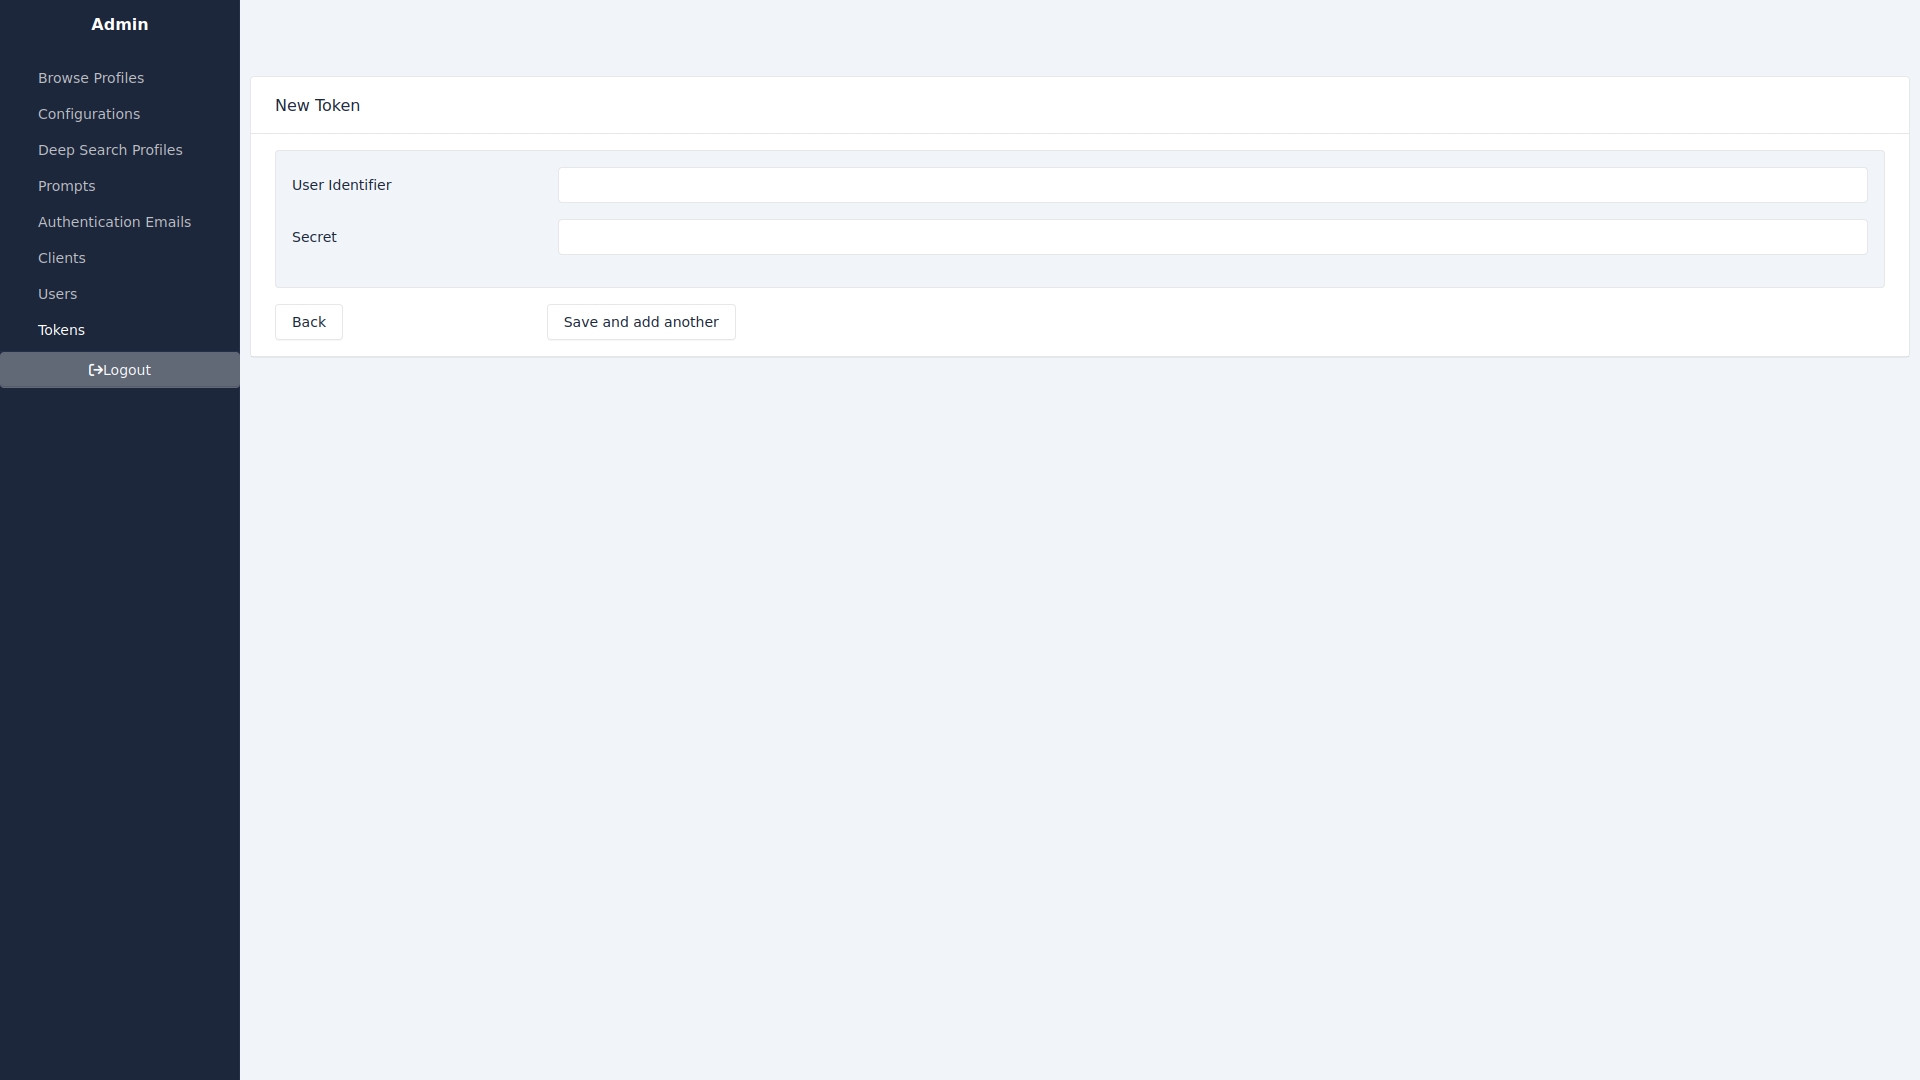Select Tokens menu item

tap(61, 330)
